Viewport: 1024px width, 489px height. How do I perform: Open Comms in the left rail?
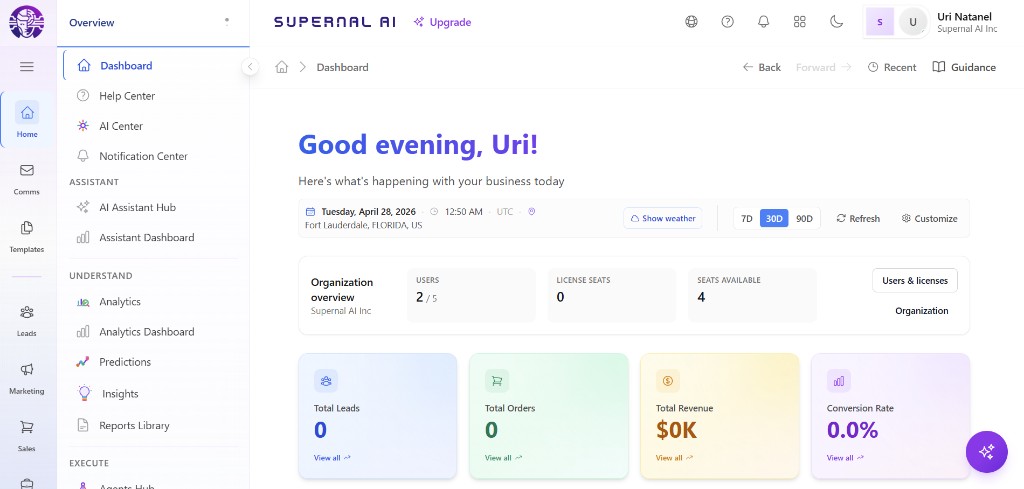pyautogui.click(x=27, y=178)
